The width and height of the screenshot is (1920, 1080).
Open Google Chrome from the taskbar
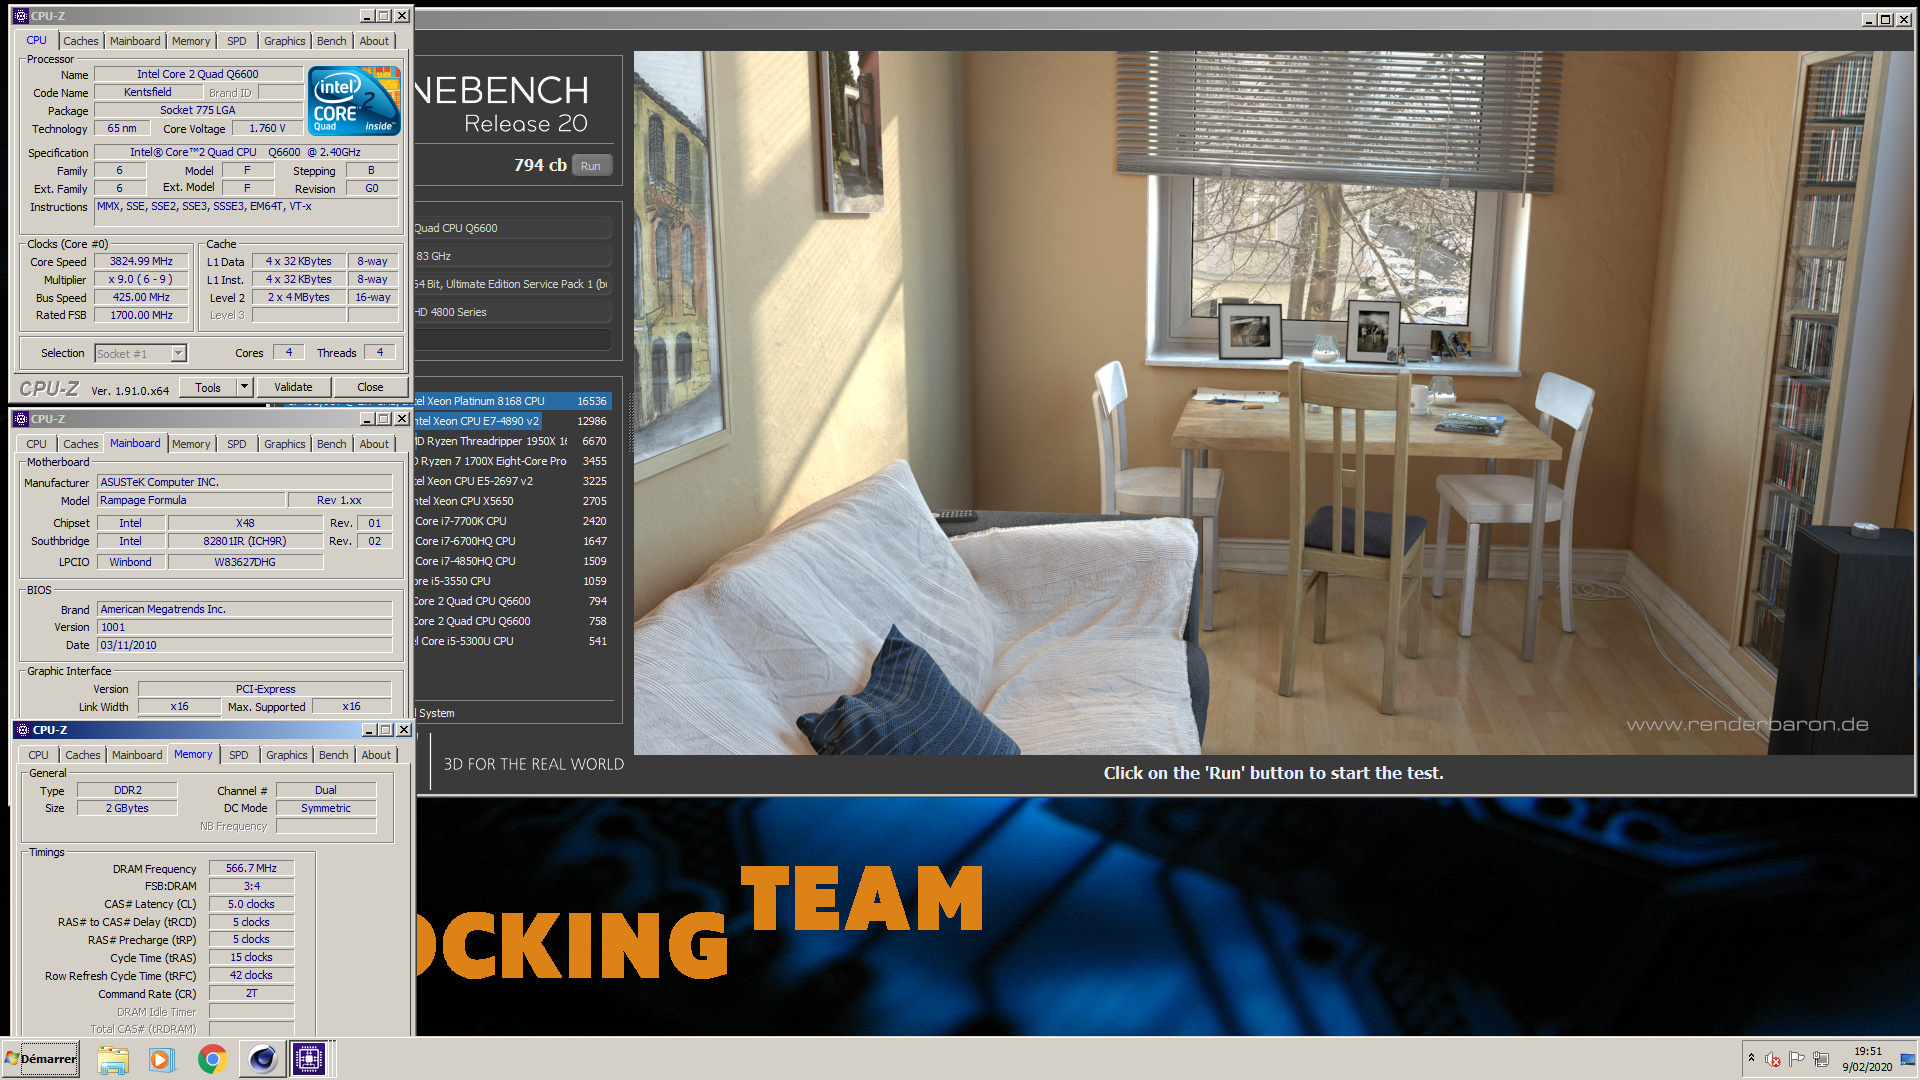212,1059
